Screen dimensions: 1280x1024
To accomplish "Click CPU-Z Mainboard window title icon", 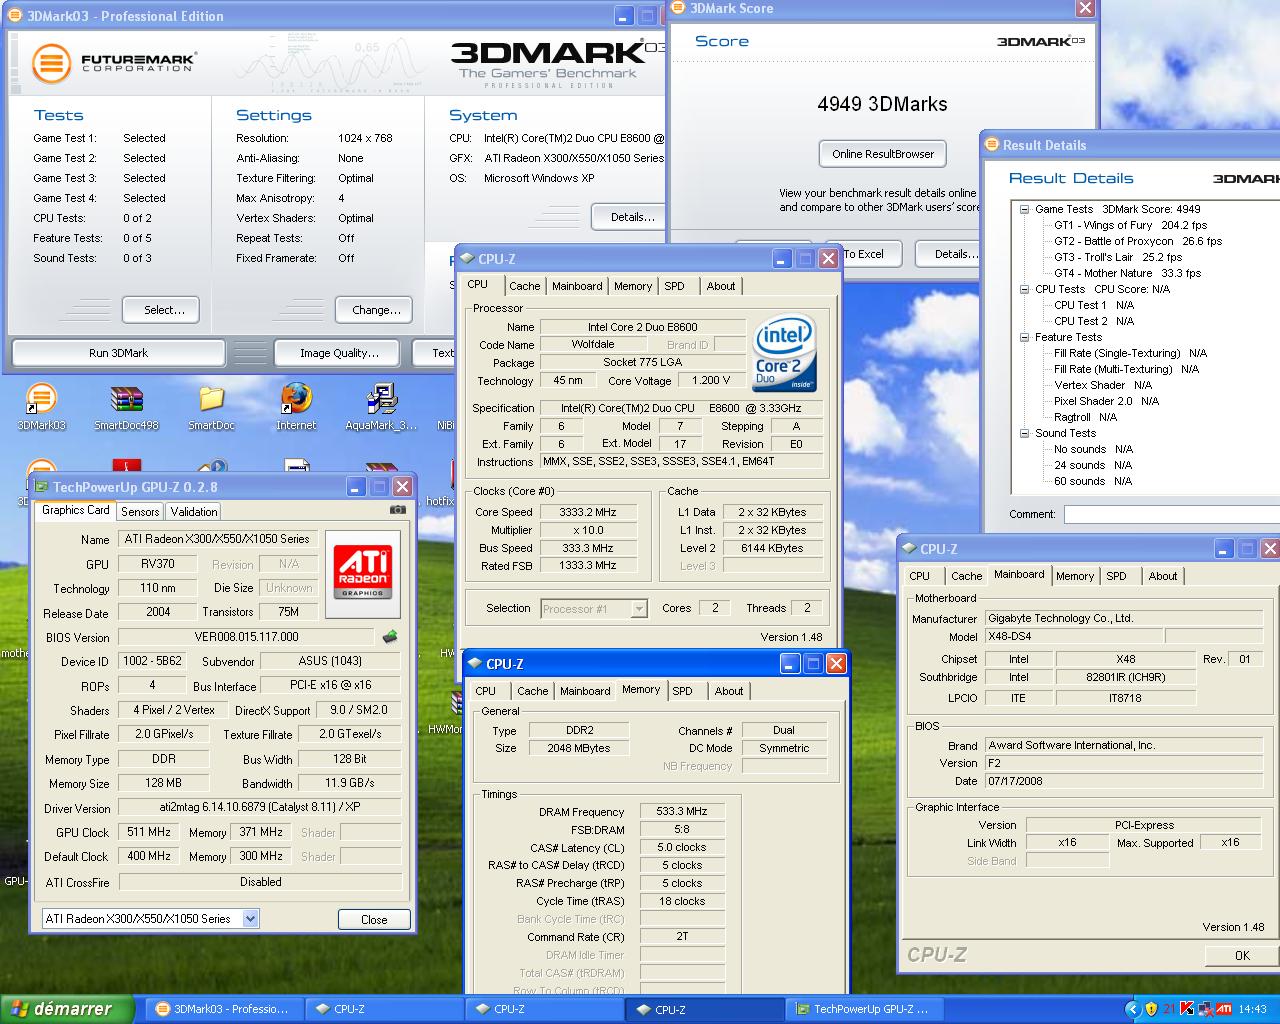I will (909, 549).
